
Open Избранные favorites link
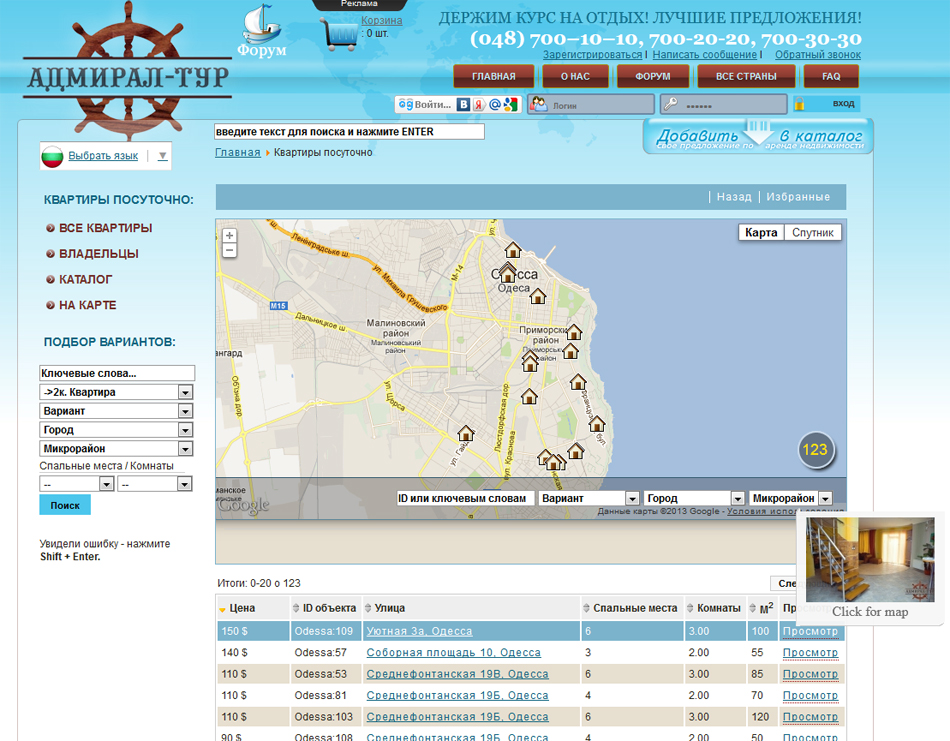[798, 197]
